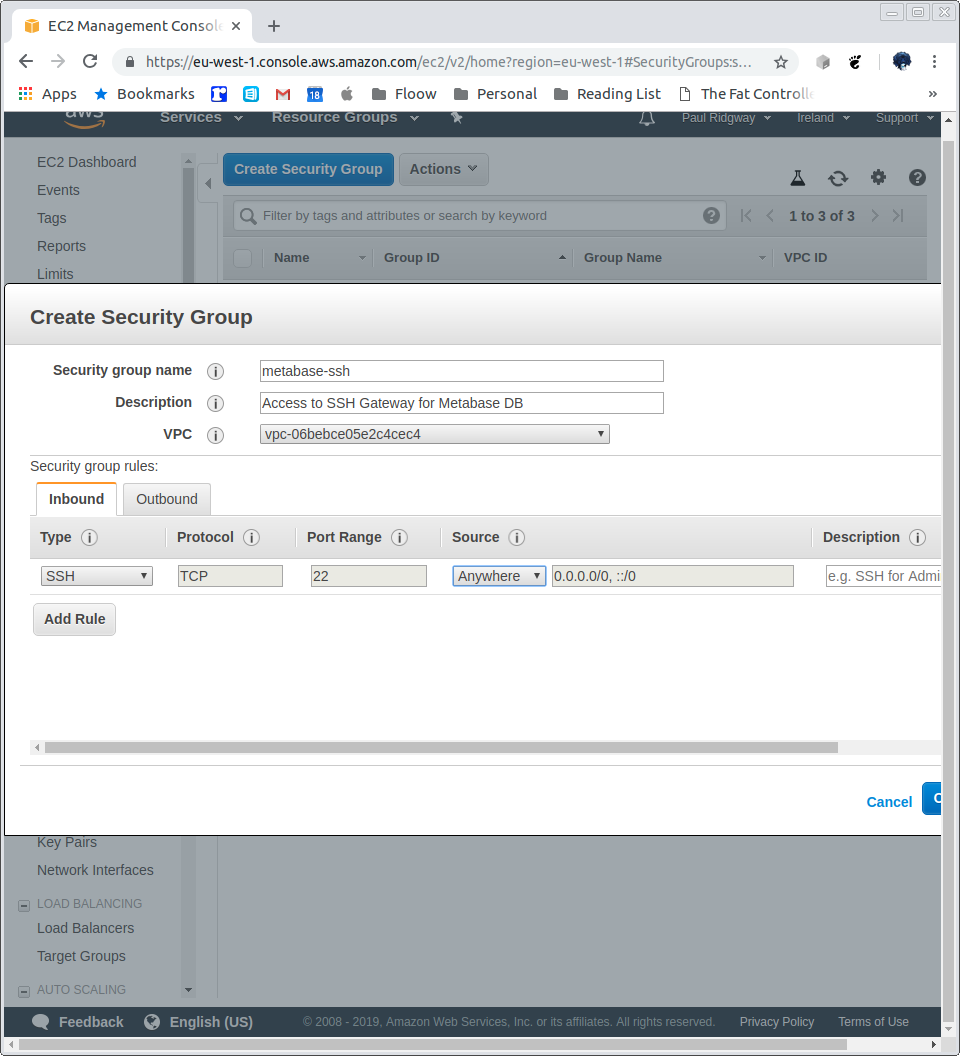Open table settings gear icon
Viewport: 960px width, 1056px height.
pyautogui.click(x=878, y=177)
